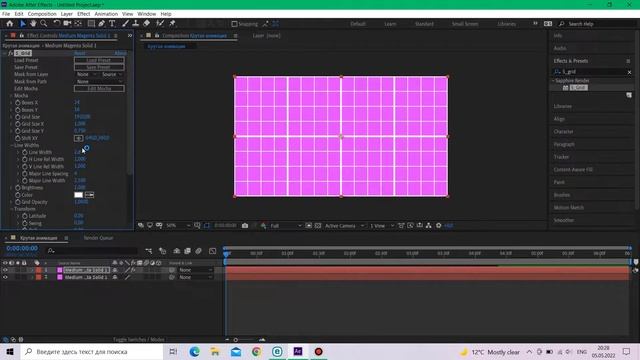The height and width of the screenshot is (360, 640).
Task: Open After Effects from the taskbar
Action: coord(298,351)
